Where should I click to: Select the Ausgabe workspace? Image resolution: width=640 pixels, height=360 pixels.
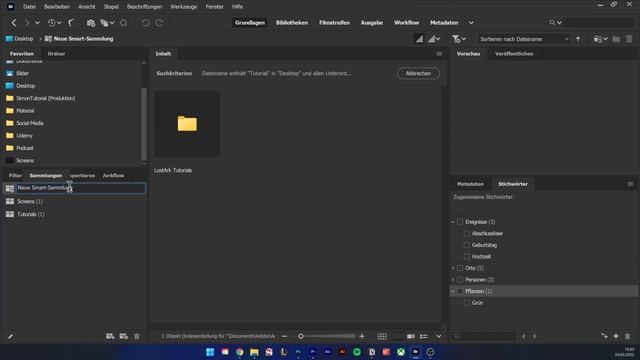pyautogui.click(x=372, y=23)
